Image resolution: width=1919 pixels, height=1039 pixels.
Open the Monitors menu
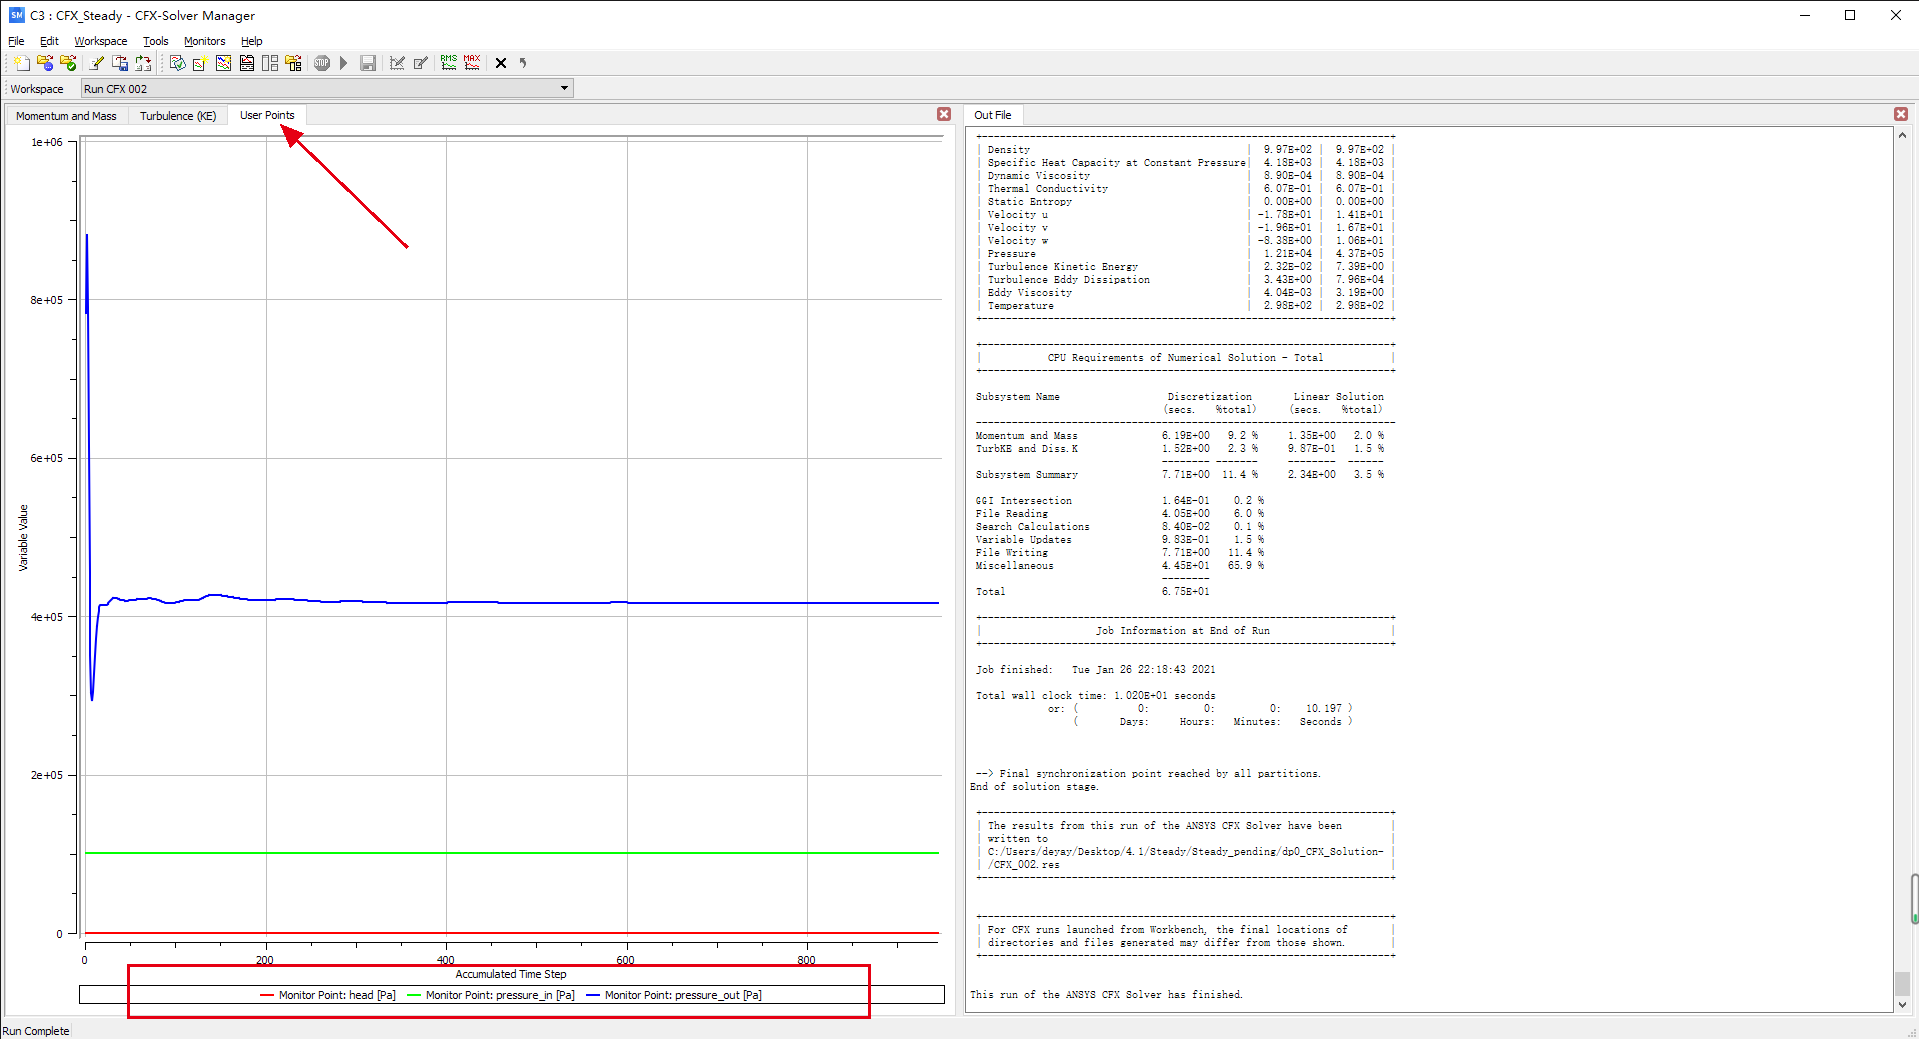204,41
